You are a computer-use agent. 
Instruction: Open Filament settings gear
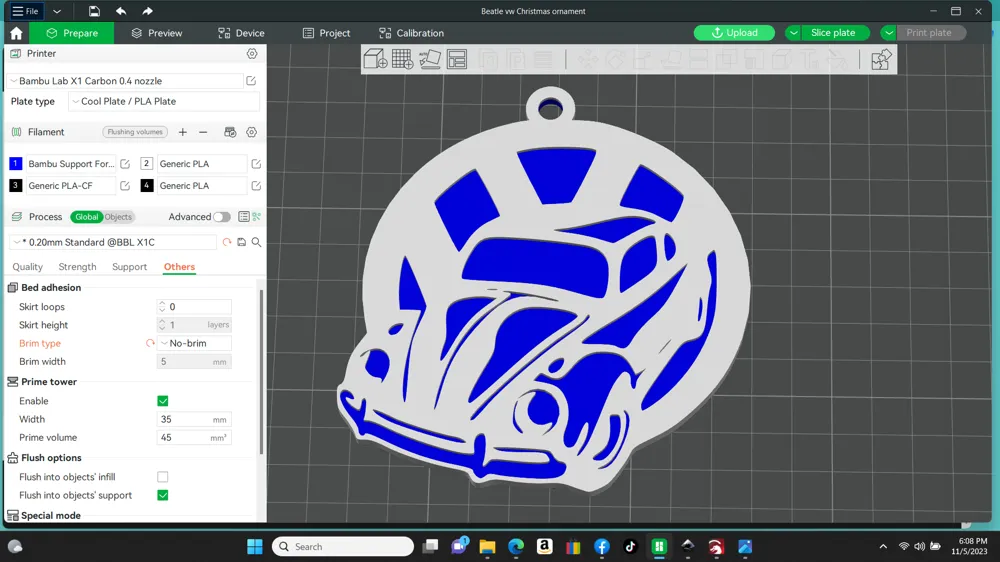click(252, 132)
